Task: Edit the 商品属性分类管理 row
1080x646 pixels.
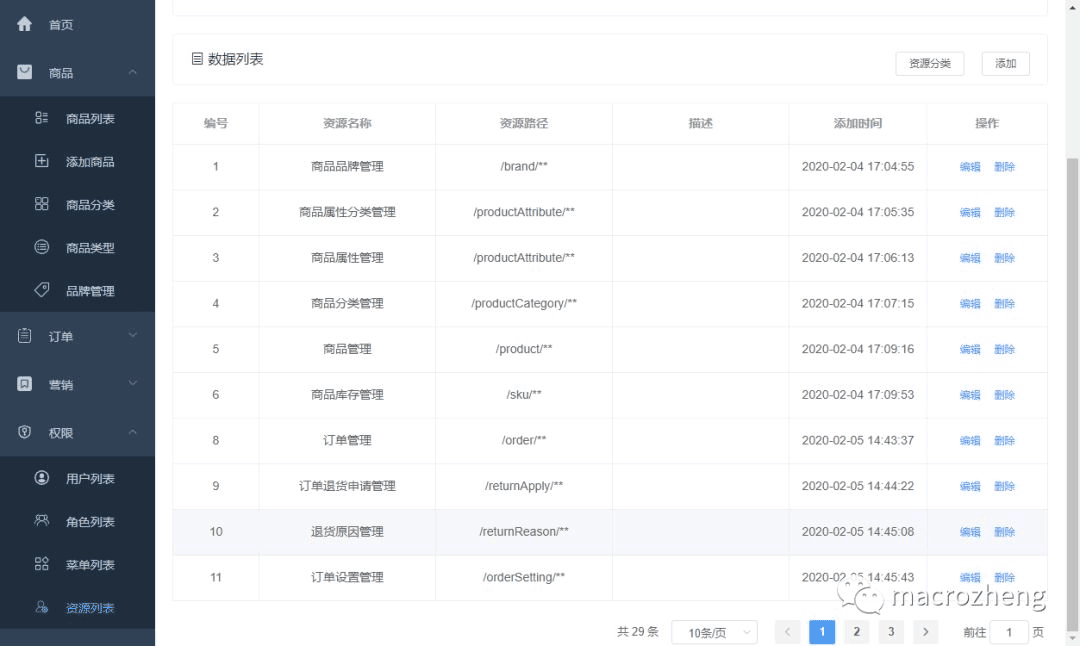Action: click(x=970, y=212)
